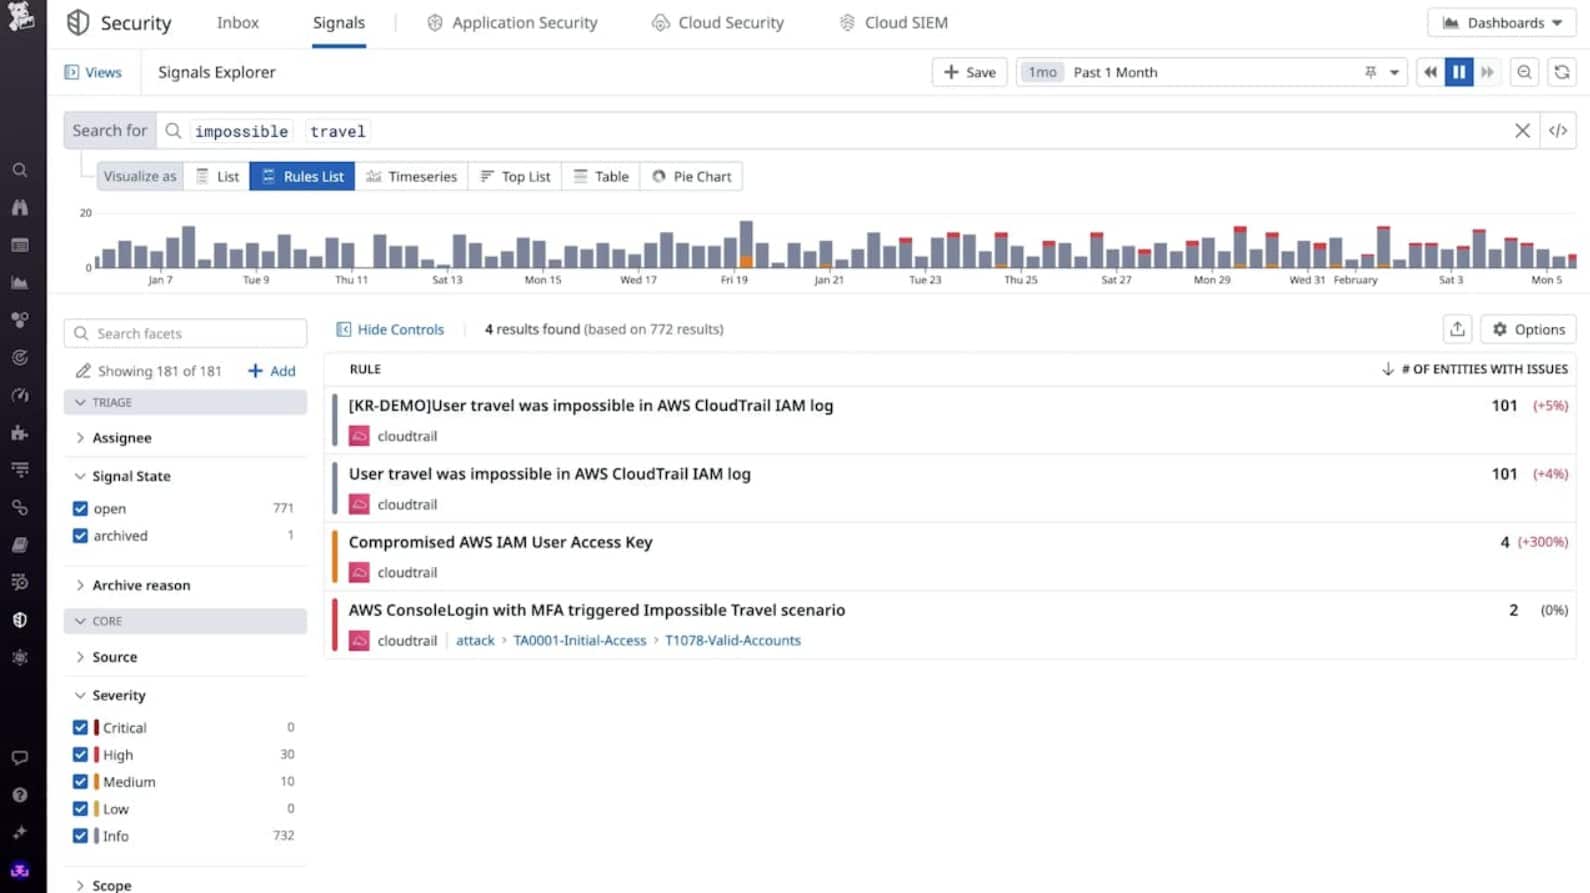This screenshot has height=893, width=1590.
Task: Switch to the Inbox tab
Action: [238, 22]
